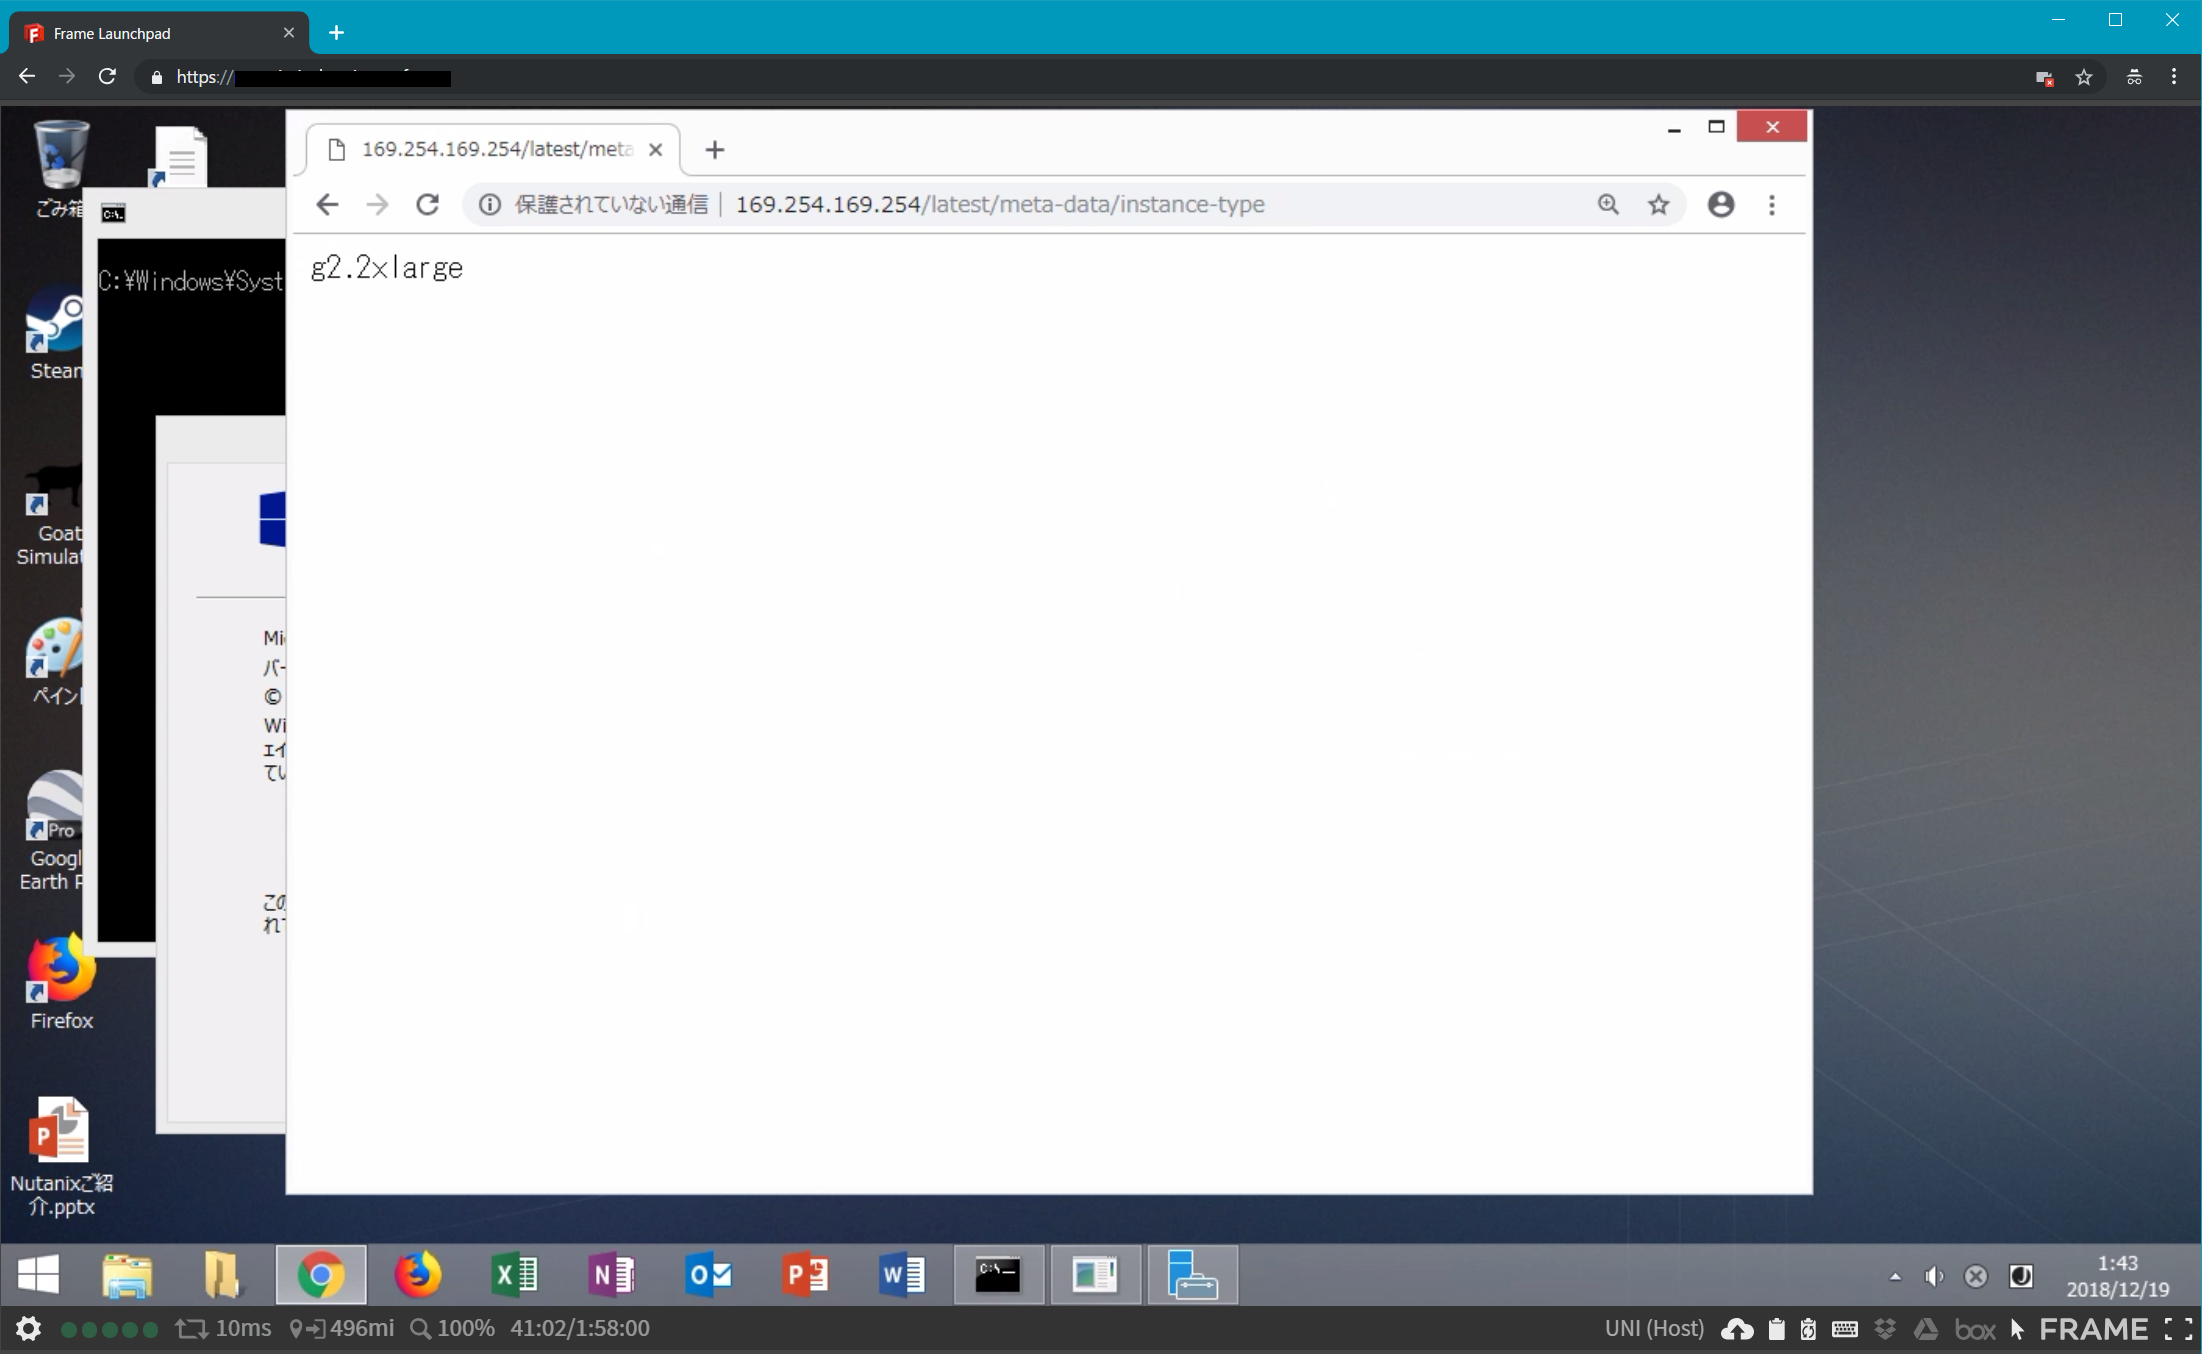Open the Frame virtual keyboard icon
2202x1354 pixels.
tap(1845, 1329)
